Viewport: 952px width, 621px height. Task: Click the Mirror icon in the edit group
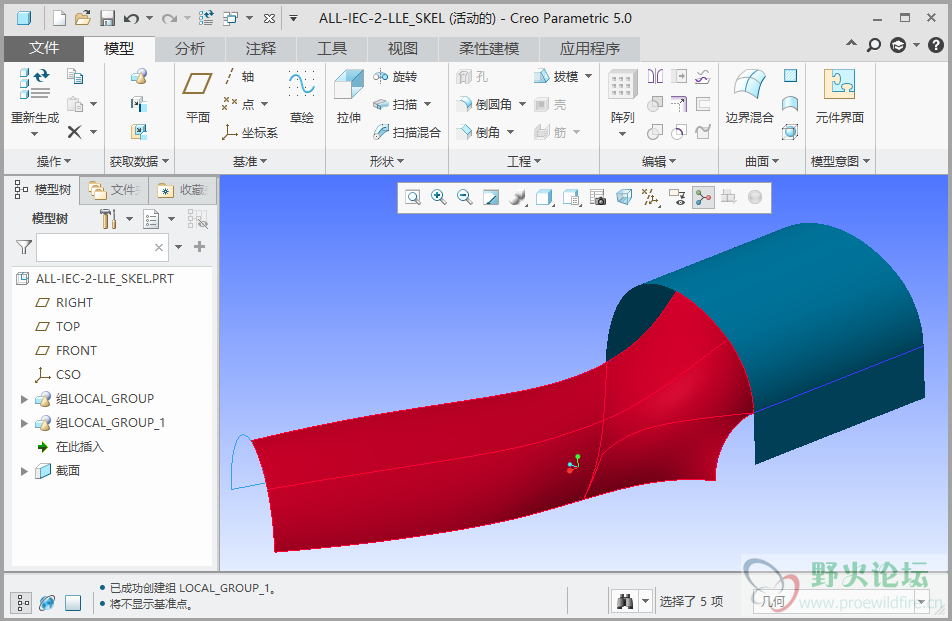[655, 76]
